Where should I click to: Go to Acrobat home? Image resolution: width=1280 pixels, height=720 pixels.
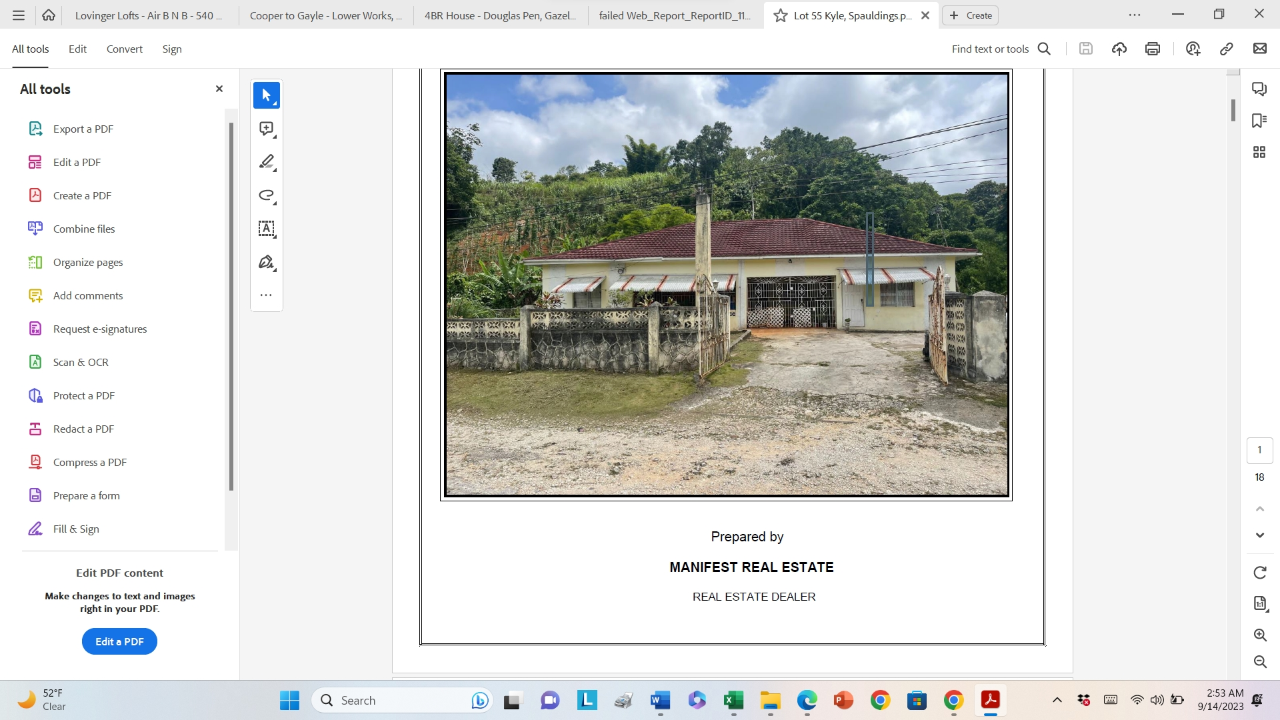click(x=48, y=15)
